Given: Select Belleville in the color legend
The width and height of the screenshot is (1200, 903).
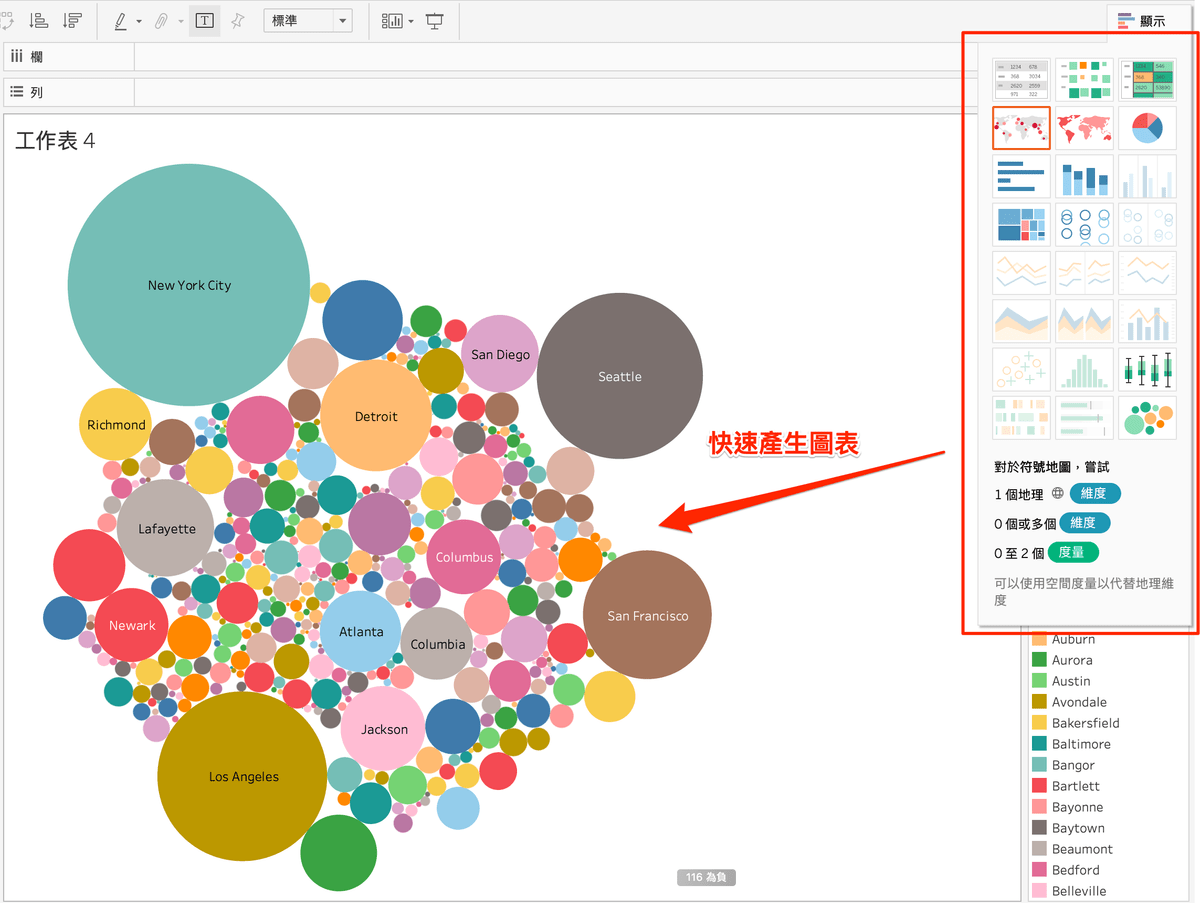Looking at the screenshot, I should point(1079,891).
